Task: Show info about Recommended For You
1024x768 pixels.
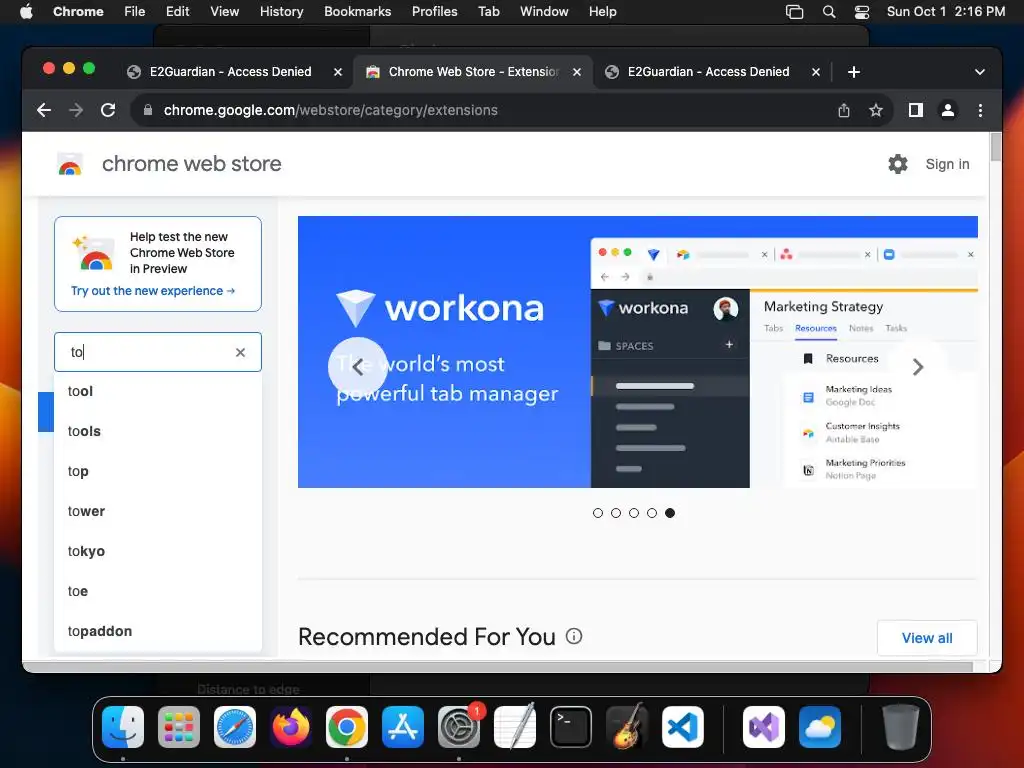Action: pyautogui.click(x=574, y=636)
